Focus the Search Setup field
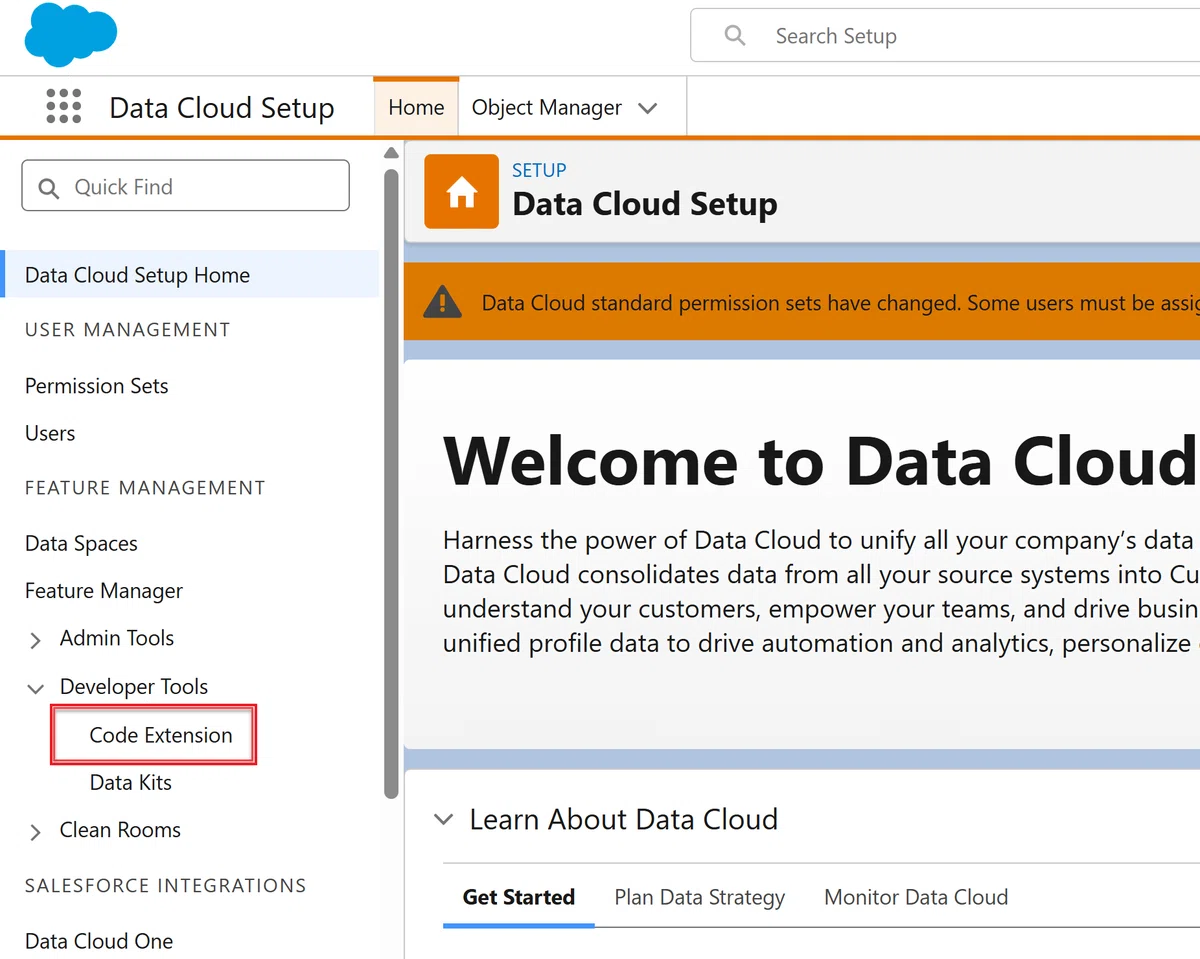The height and width of the screenshot is (959, 1200). (x=945, y=36)
